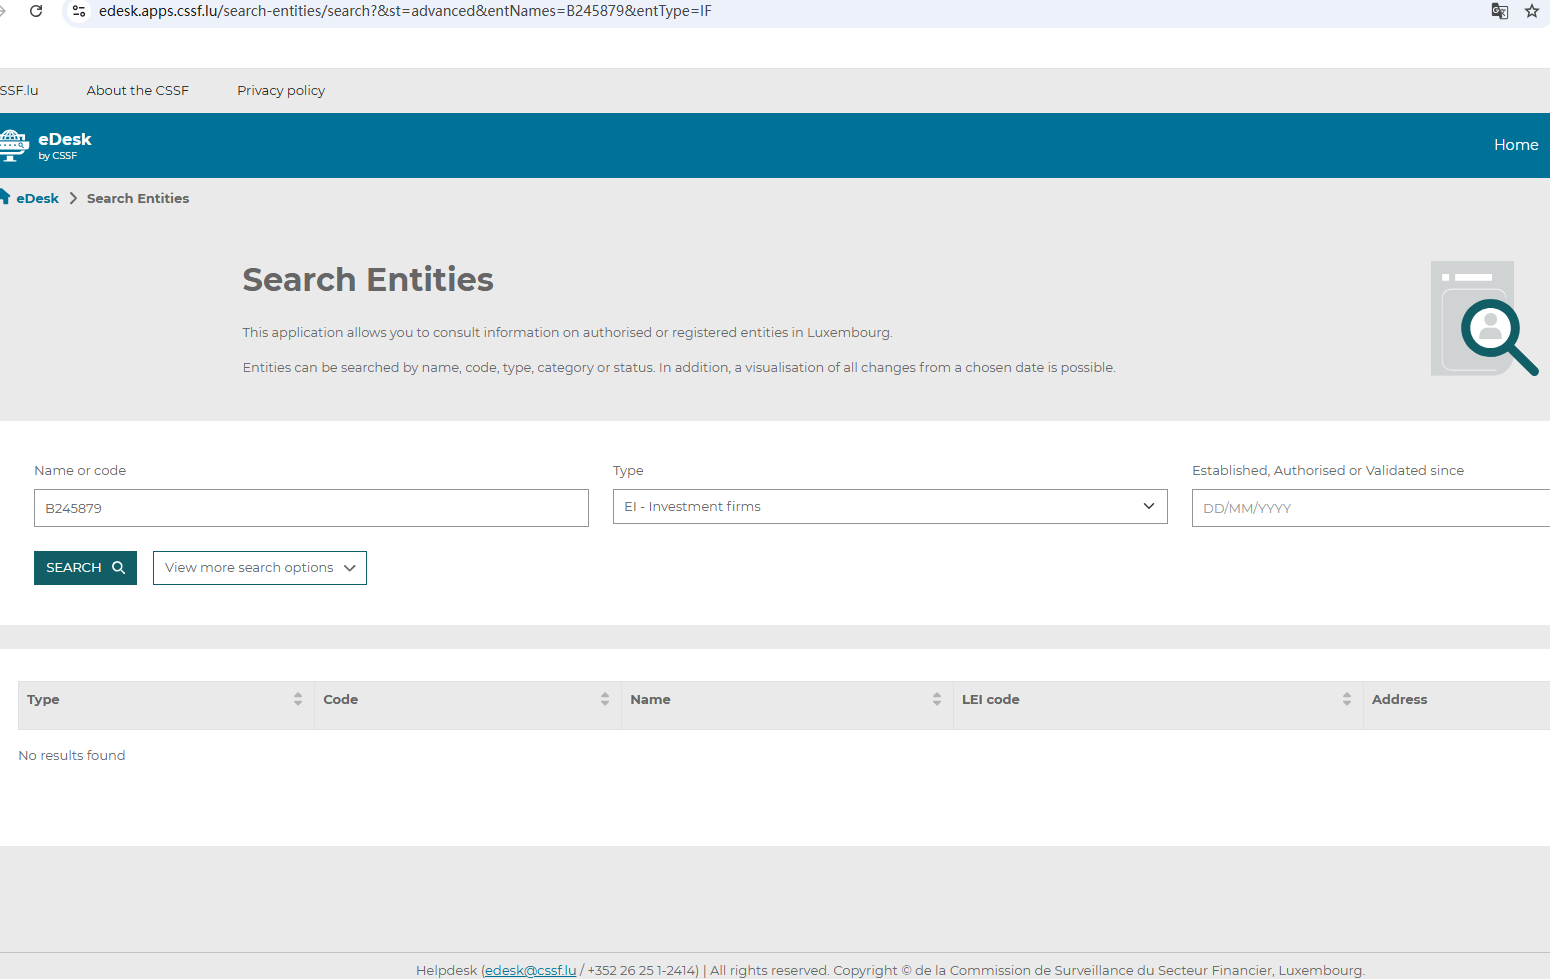Click the edesk@cssf.lu helpdesk email link
This screenshot has width=1550, height=979.
(x=530, y=970)
